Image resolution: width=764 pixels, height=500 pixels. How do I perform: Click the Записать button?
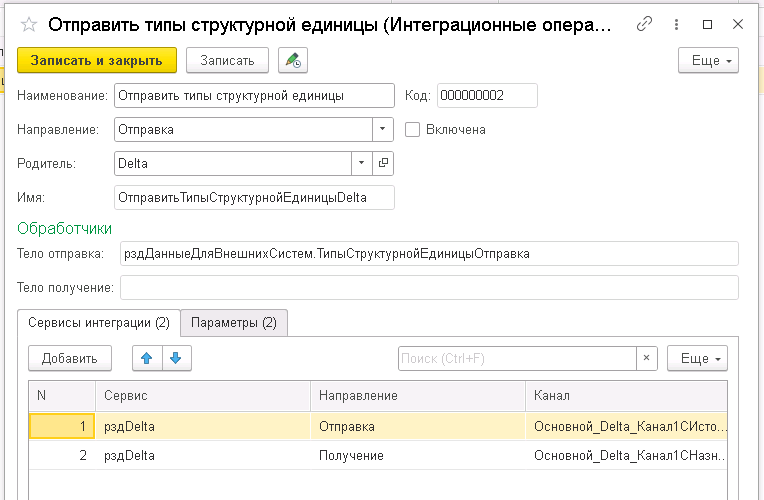click(227, 61)
